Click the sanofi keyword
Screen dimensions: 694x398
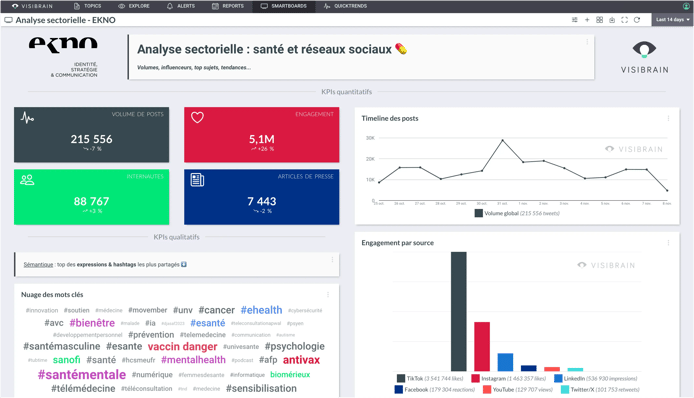67,360
